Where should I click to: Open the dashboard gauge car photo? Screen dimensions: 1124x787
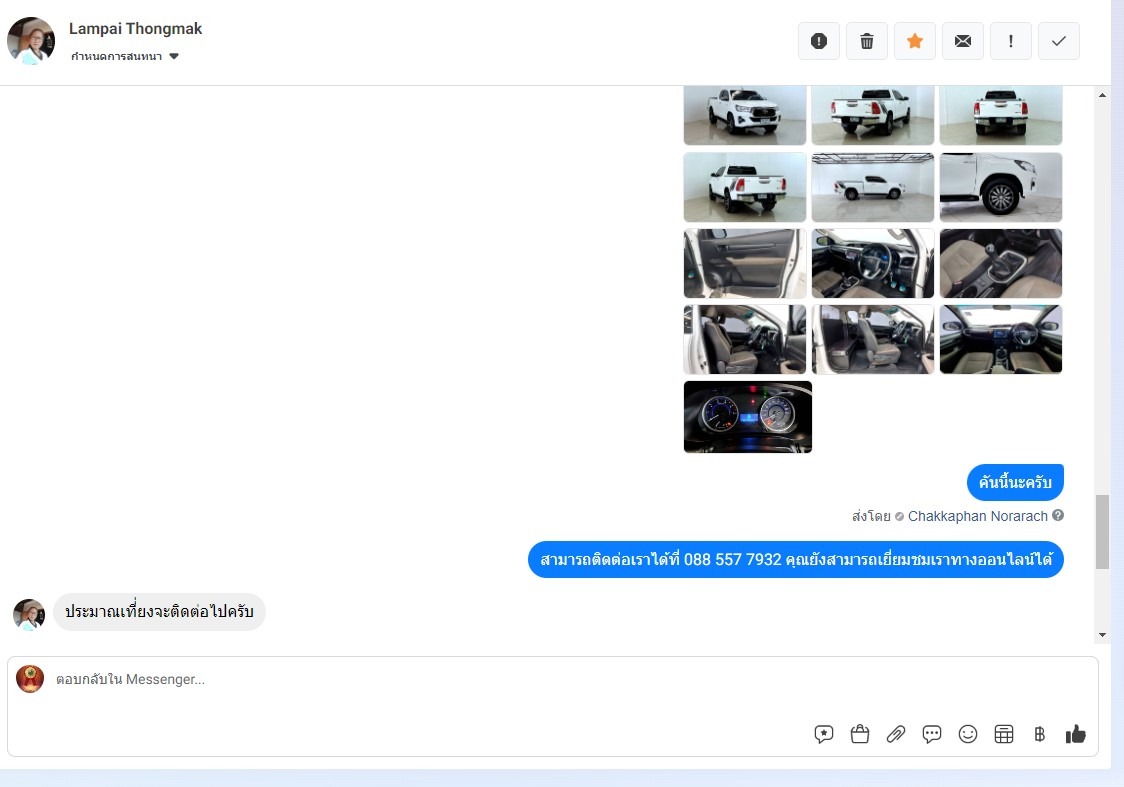pyautogui.click(x=747, y=417)
